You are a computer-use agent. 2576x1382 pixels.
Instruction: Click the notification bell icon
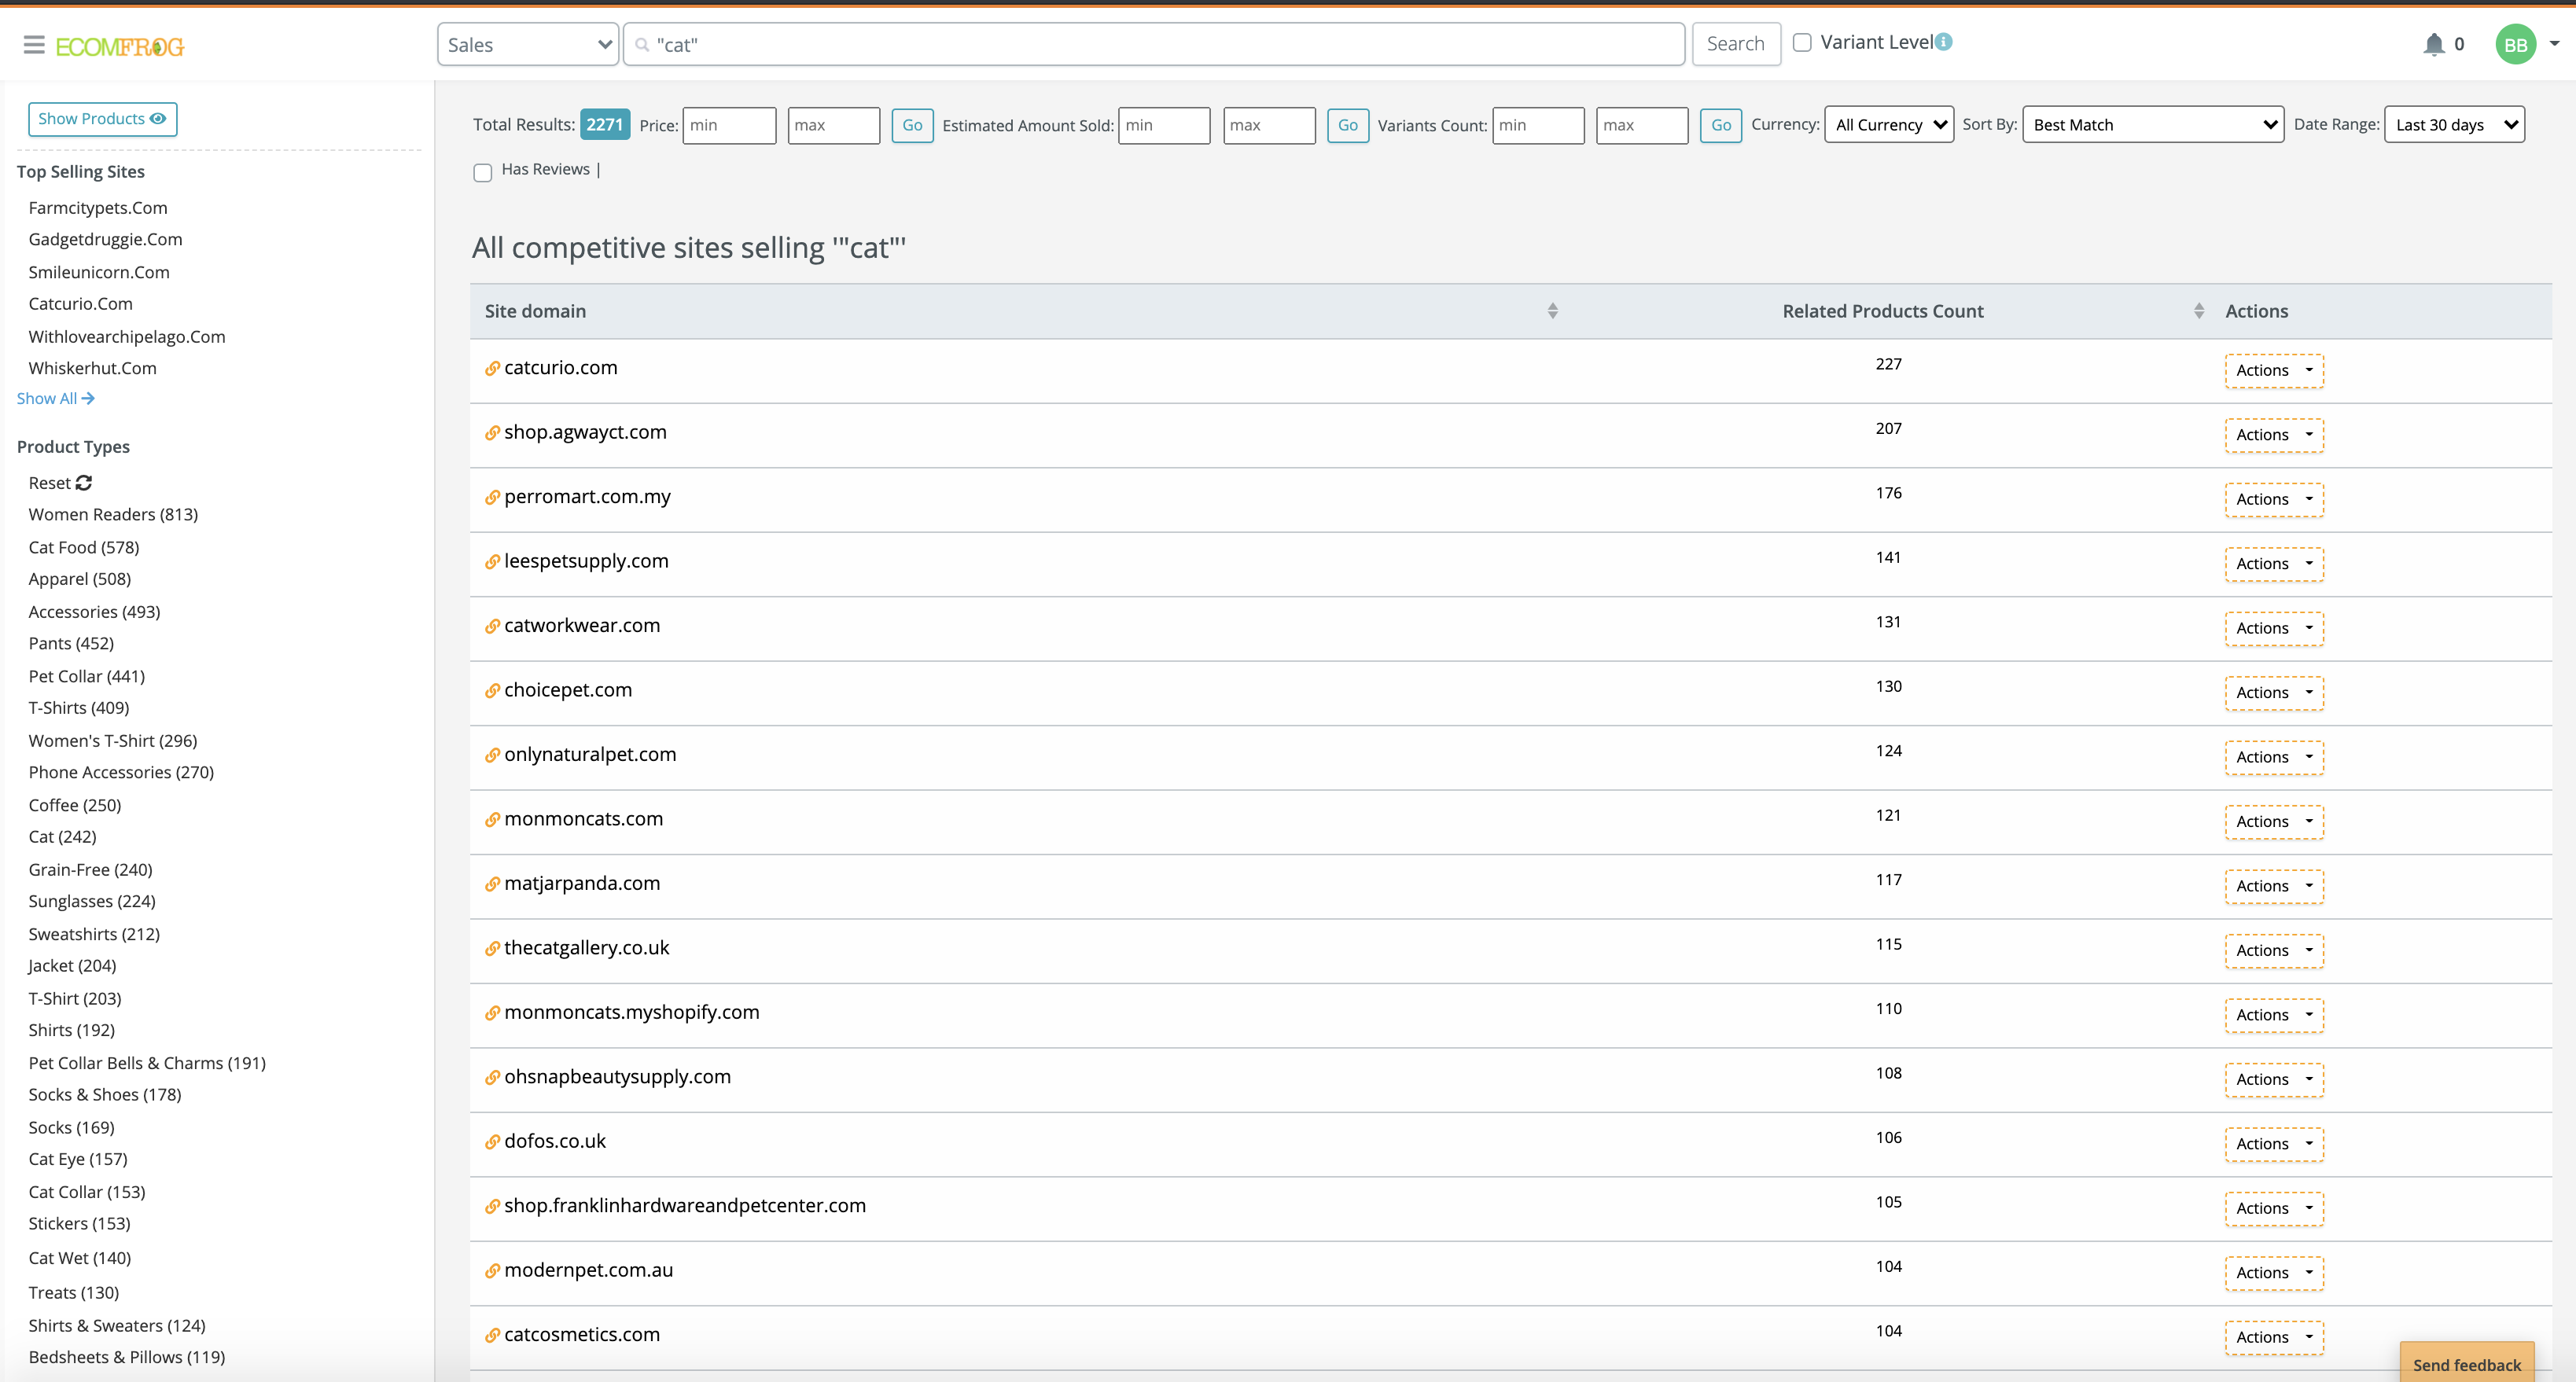point(2433,44)
